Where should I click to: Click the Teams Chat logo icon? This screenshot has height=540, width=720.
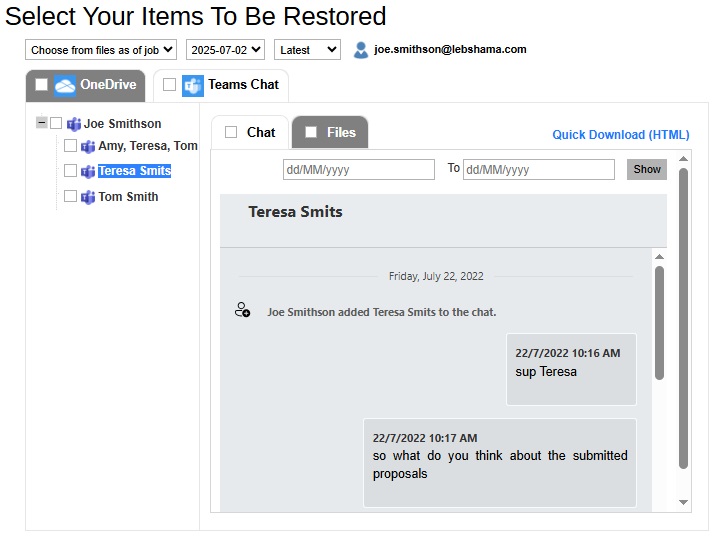pyautogui.click(x=193, y=85)
